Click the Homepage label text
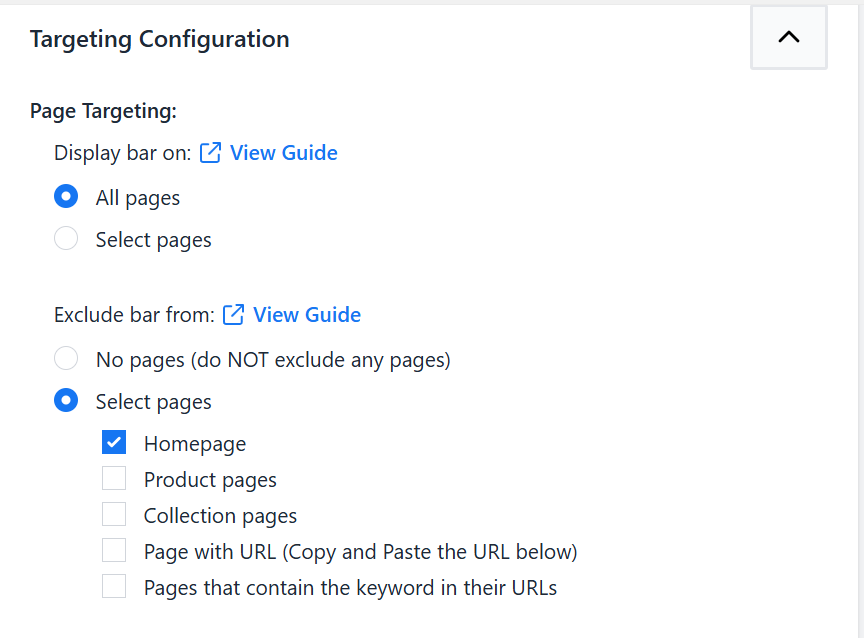Image resolution: width=864 pixels, height=638 pixels. [195, 444]
